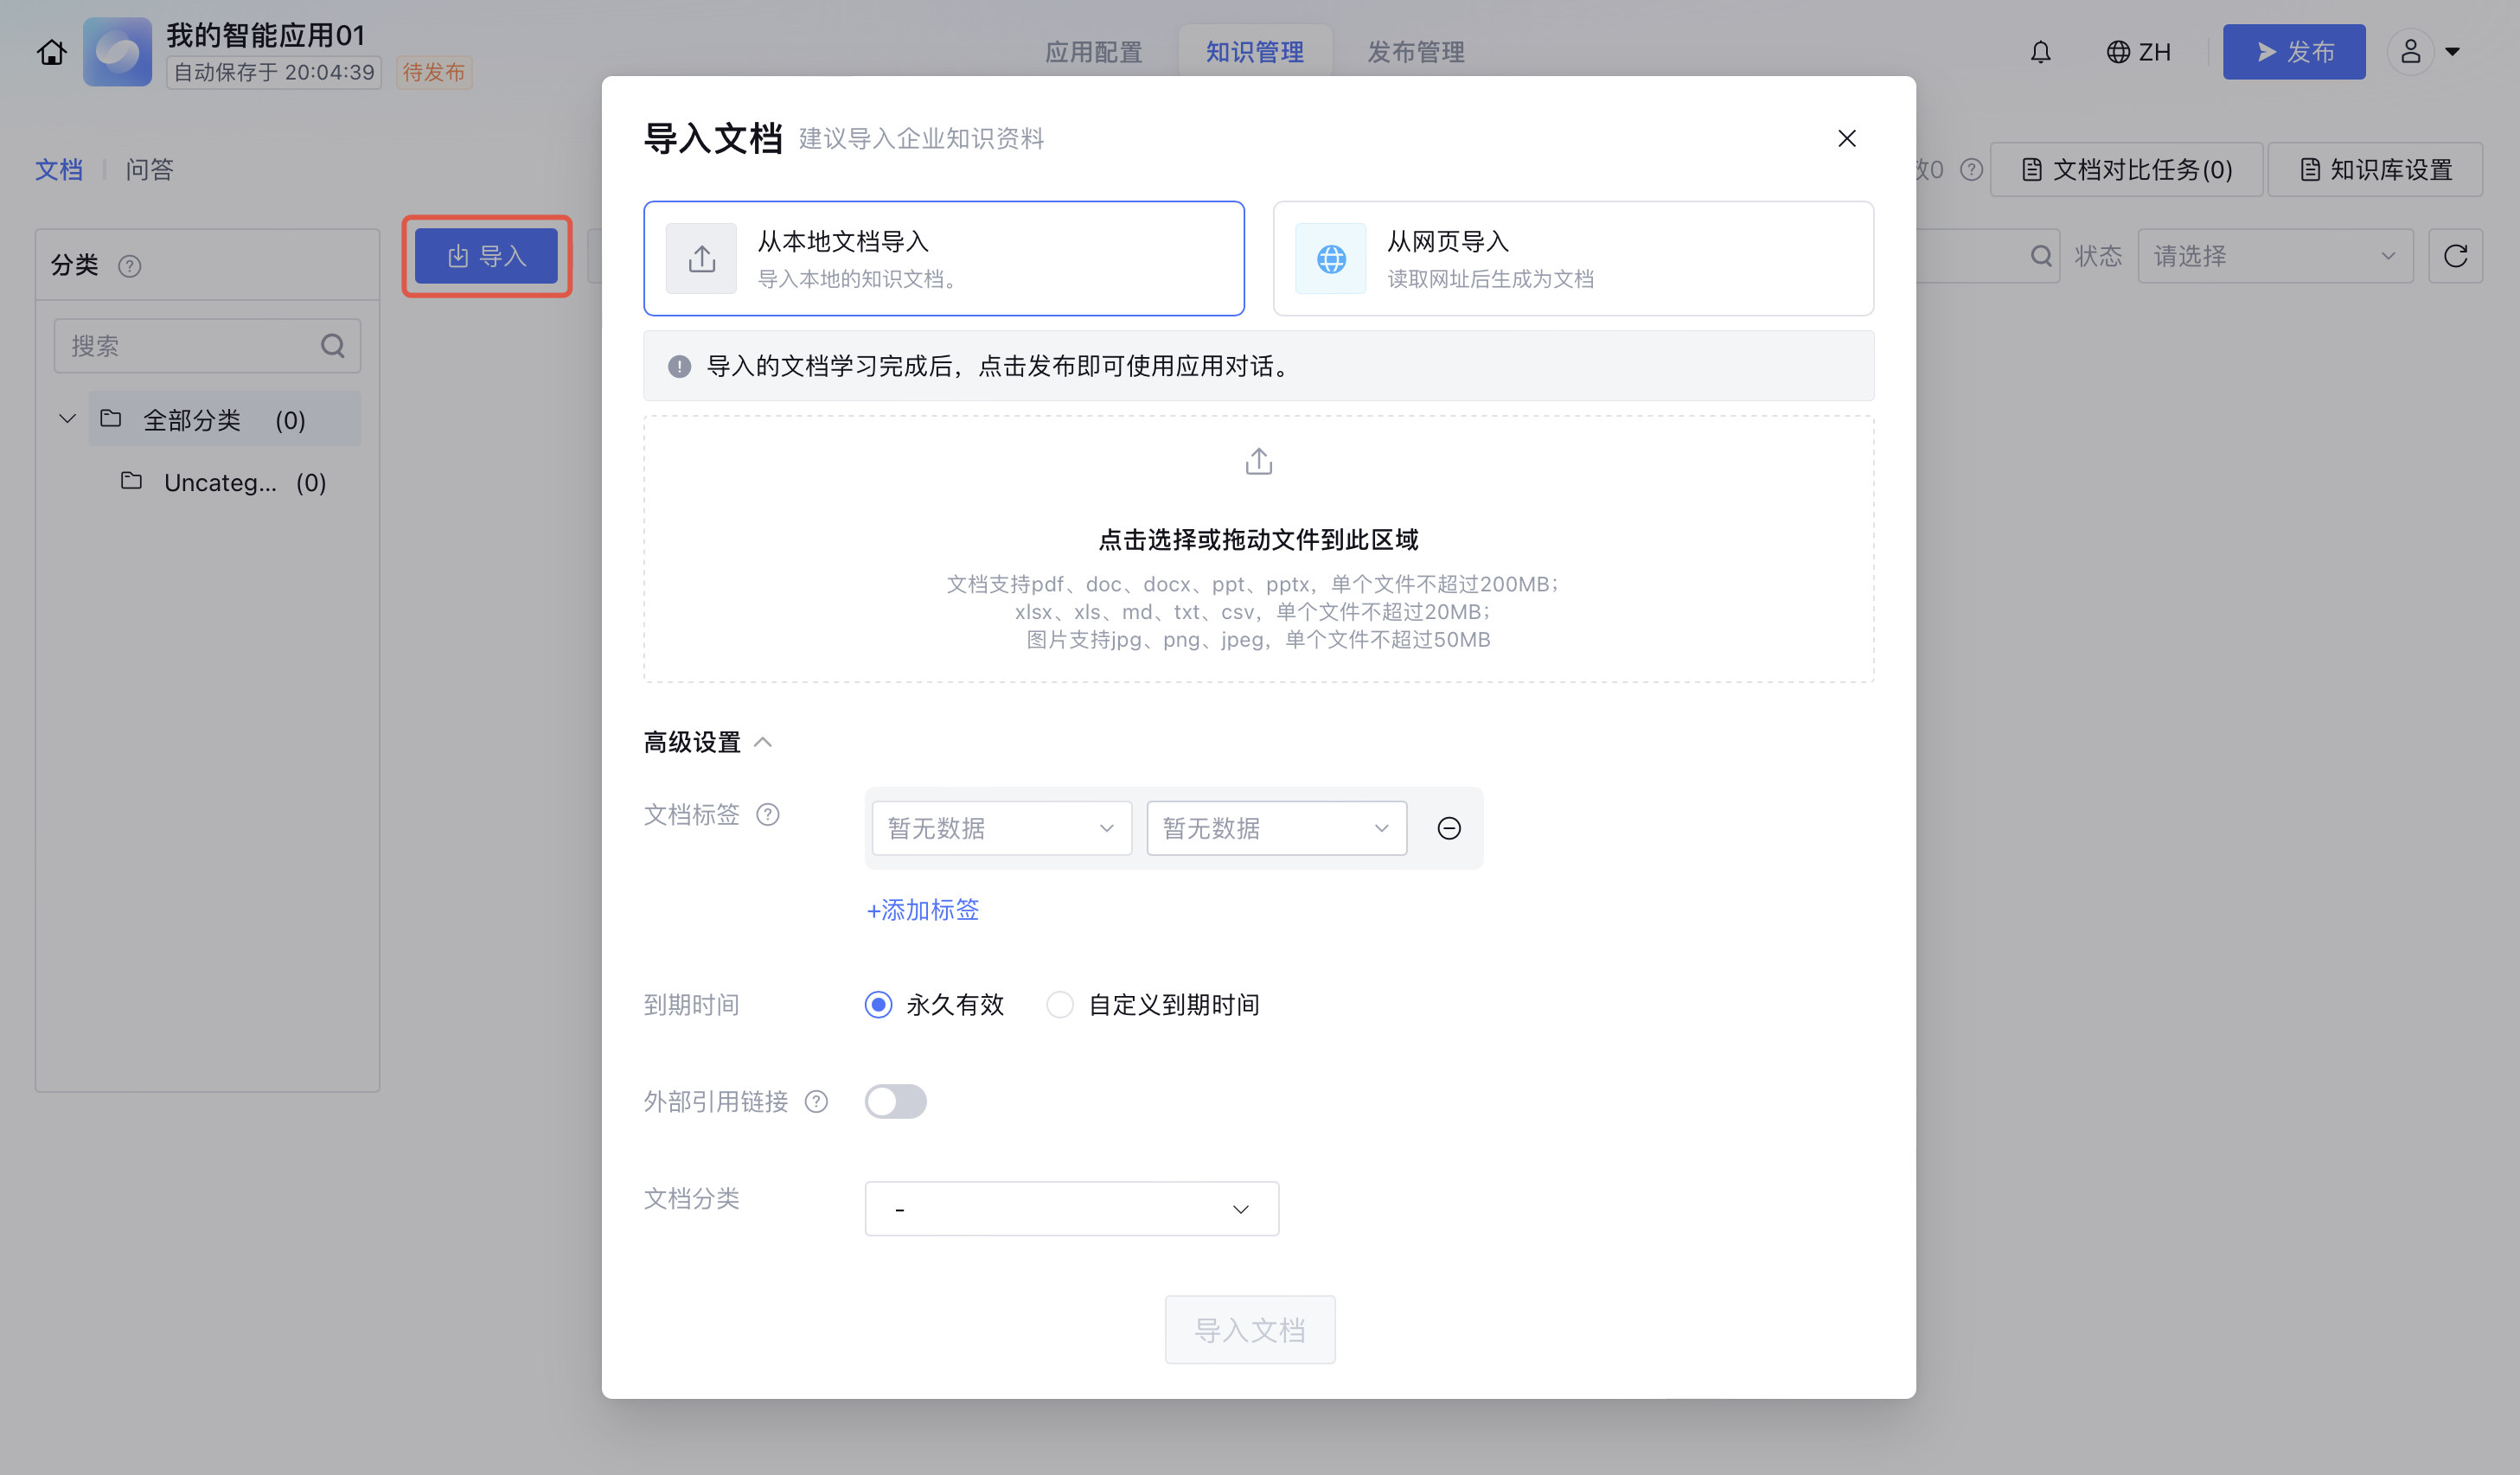The height and width of the screenshot is (1475, 2520).
Task: Choose 从网页导入 option card
Action: 1572,259
